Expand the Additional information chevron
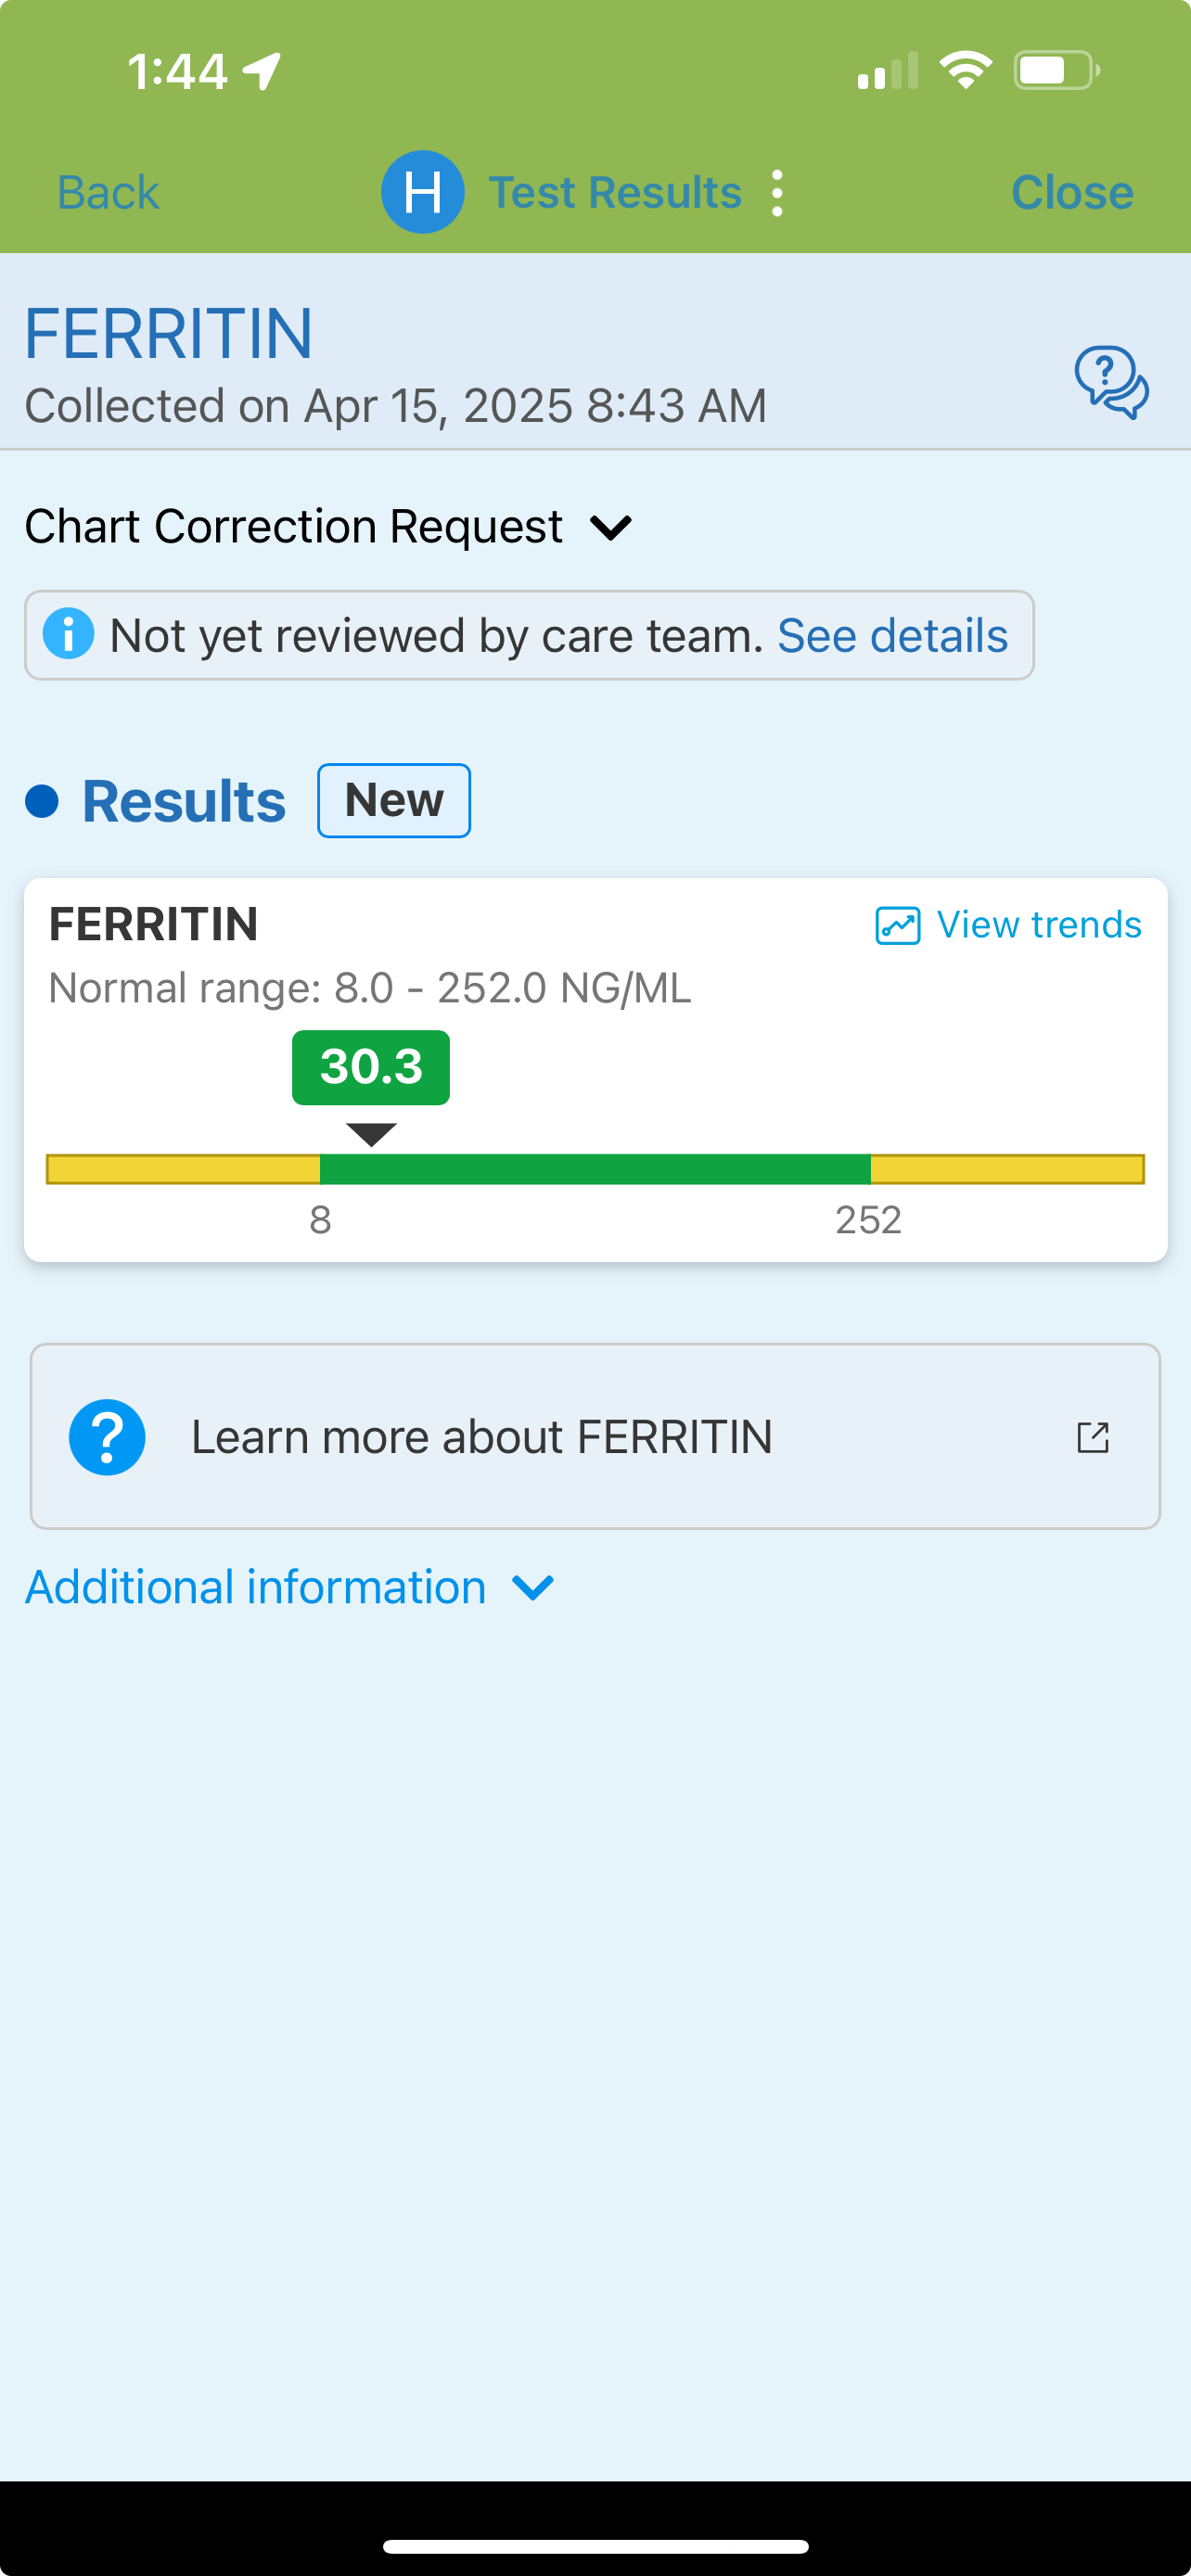The height and width of the screenshot is (2576, 1191). (533, 1587)
